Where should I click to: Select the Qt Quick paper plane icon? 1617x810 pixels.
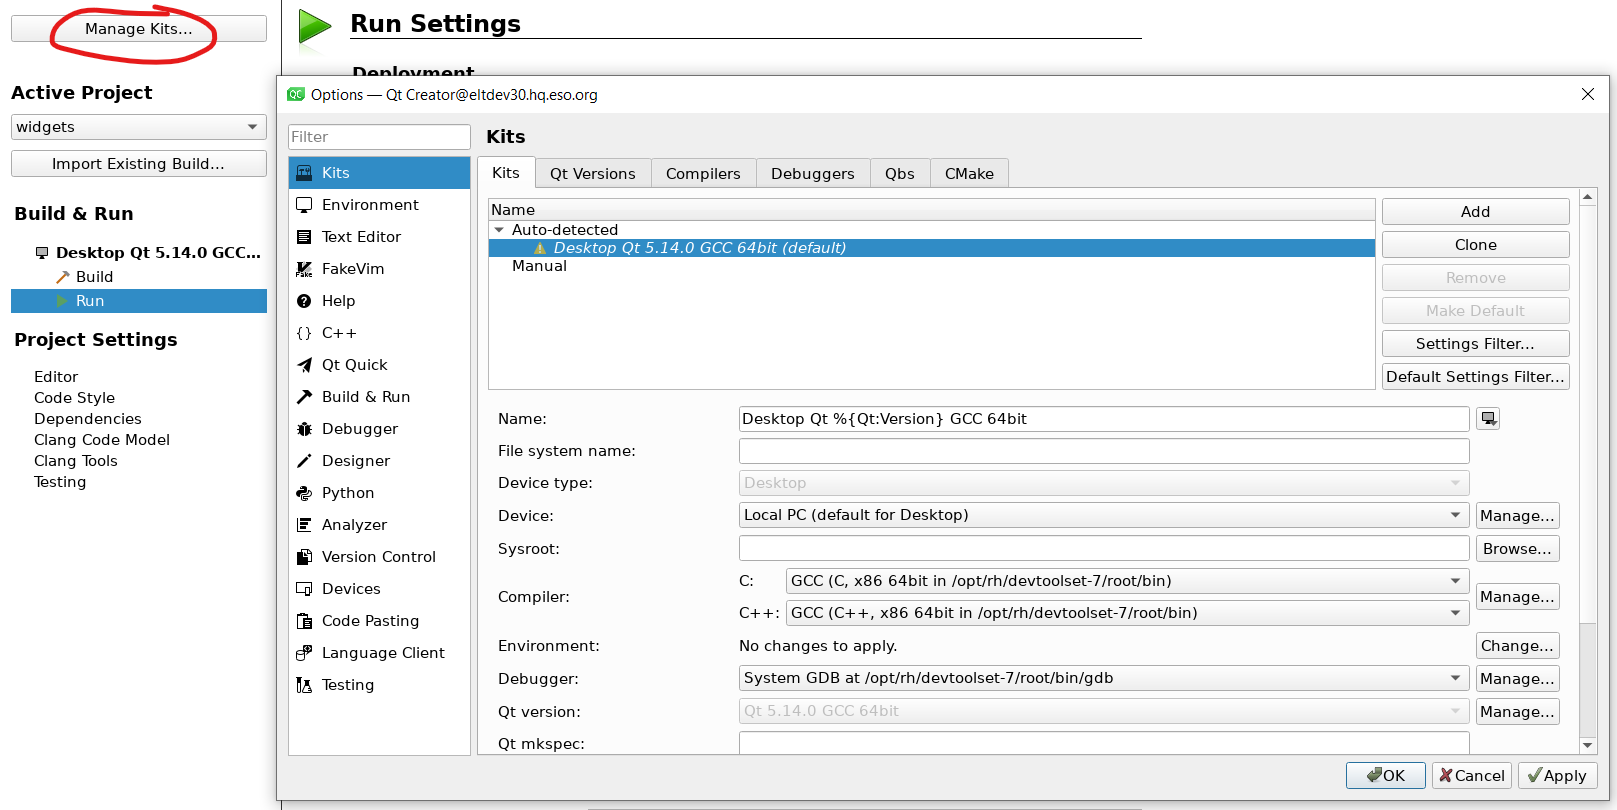click(x=304, y=365)
